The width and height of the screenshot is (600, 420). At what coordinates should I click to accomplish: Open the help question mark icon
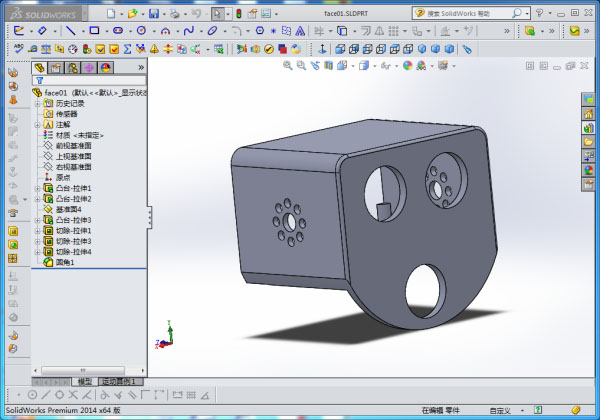pyautogui.click(x=539, y=13)
